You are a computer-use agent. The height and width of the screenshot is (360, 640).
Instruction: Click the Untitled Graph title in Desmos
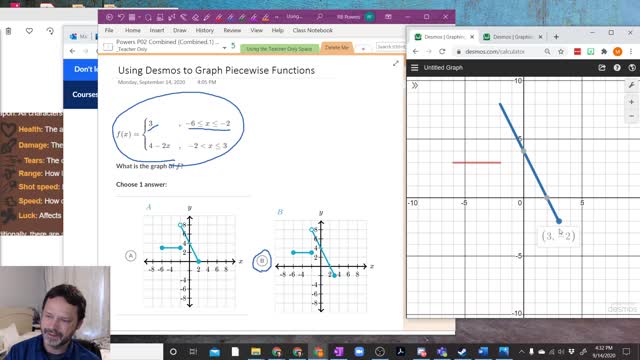coord(443,67)
